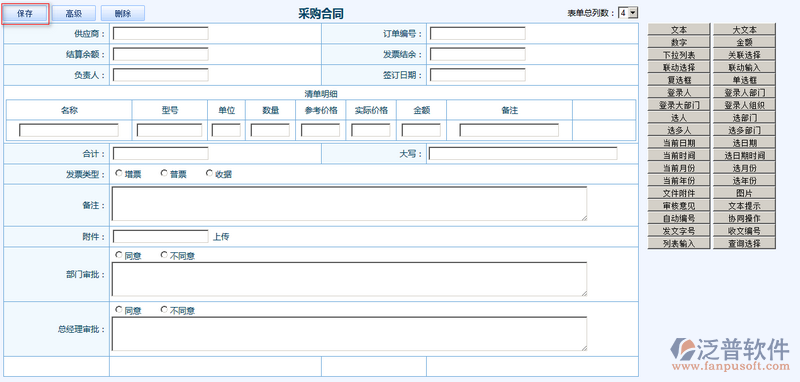The width and height of the screenshot is (800, 382).
Task: Add a 图片 control
Action: pos(744,193)
